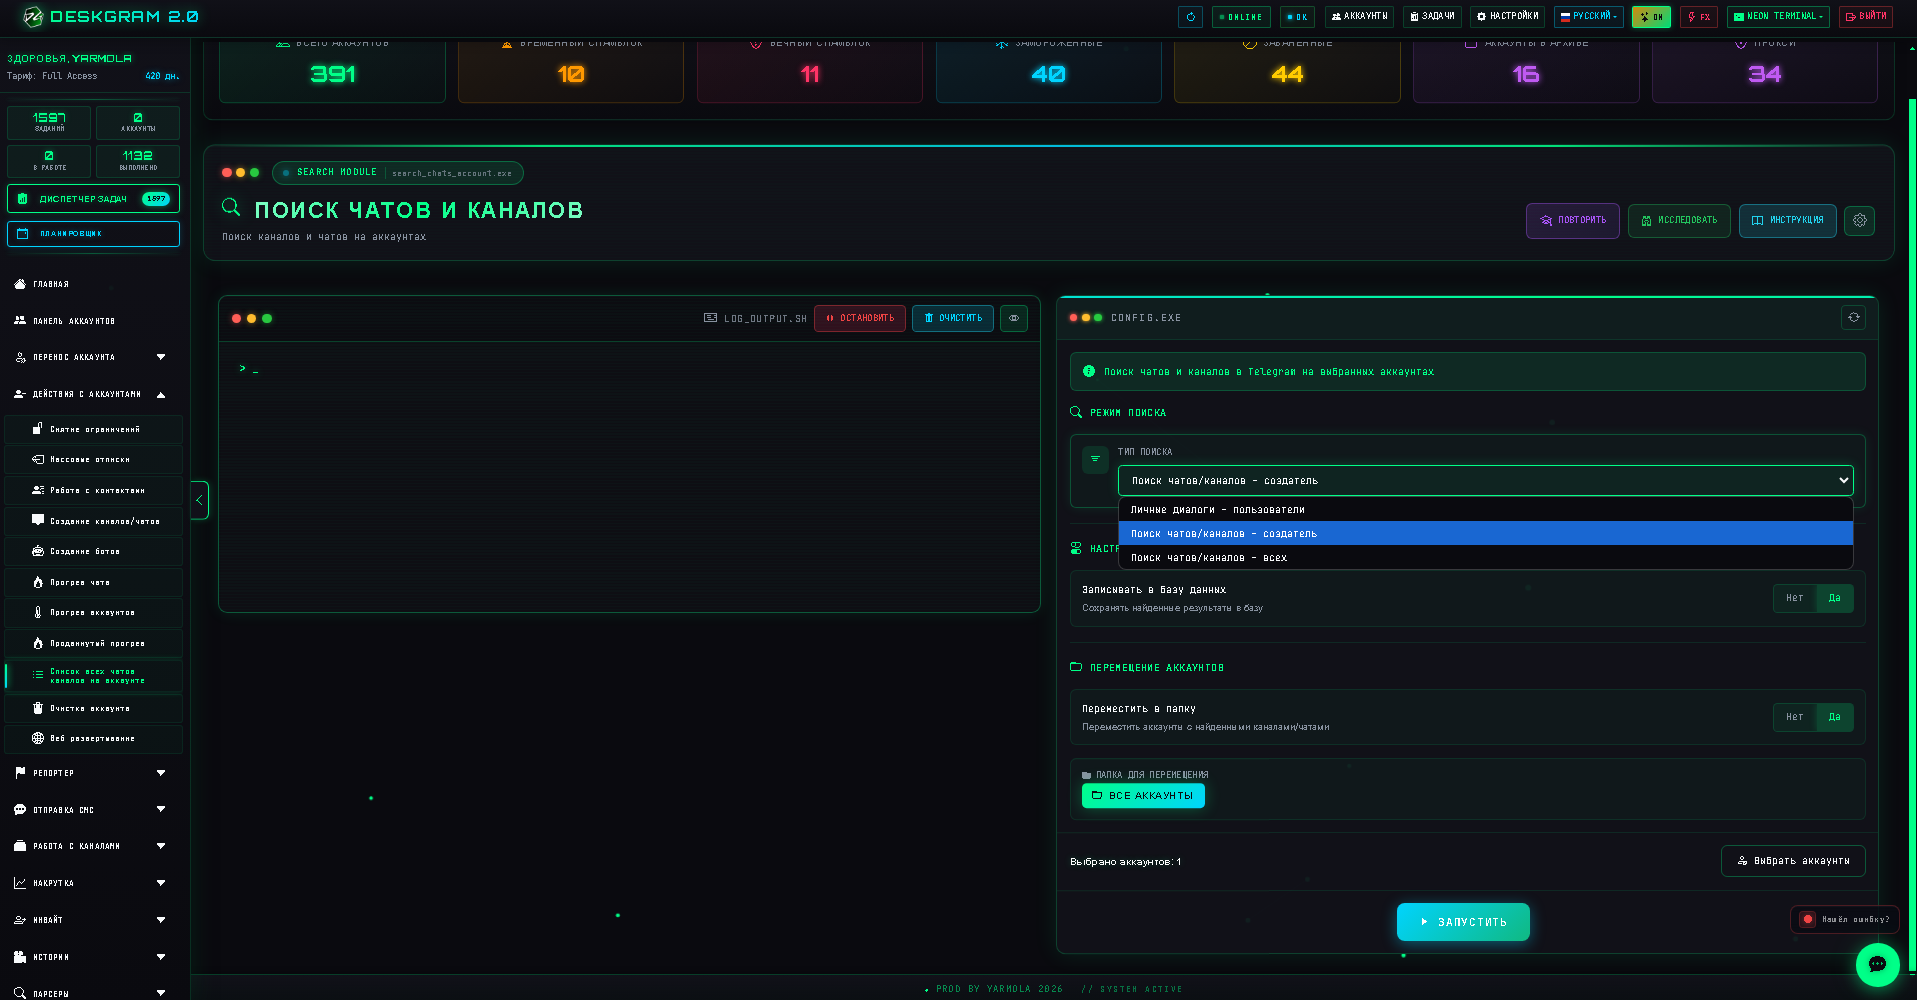Open Прогрев аккаунтов in the sidebar
This screenshot has height=1000, width=1917.
95,612
